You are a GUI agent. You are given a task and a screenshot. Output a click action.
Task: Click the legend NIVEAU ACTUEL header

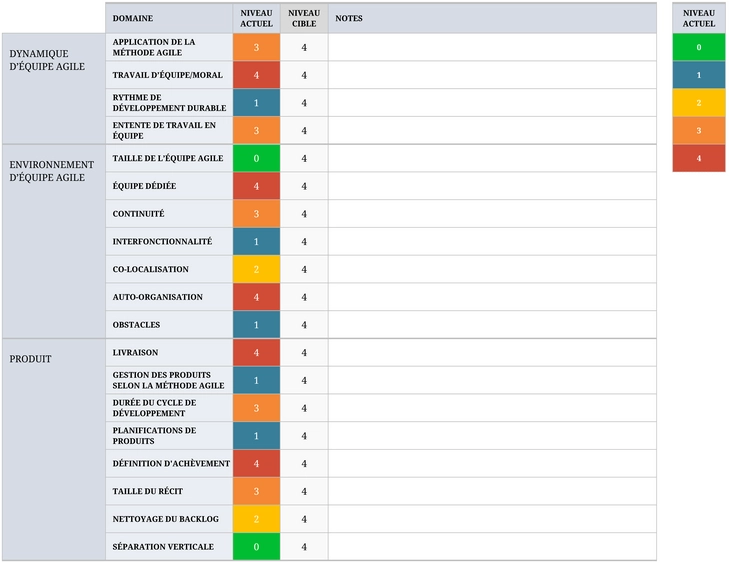(x=698, y=18)
